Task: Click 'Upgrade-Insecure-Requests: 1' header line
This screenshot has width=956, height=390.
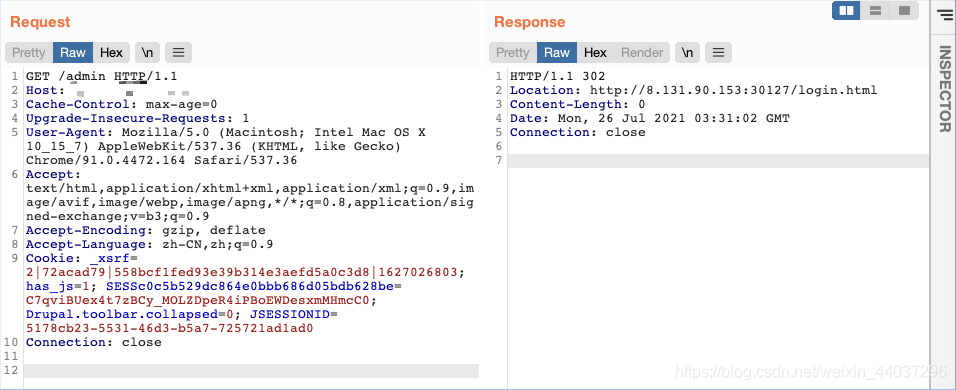Action: tap(138, 118)
